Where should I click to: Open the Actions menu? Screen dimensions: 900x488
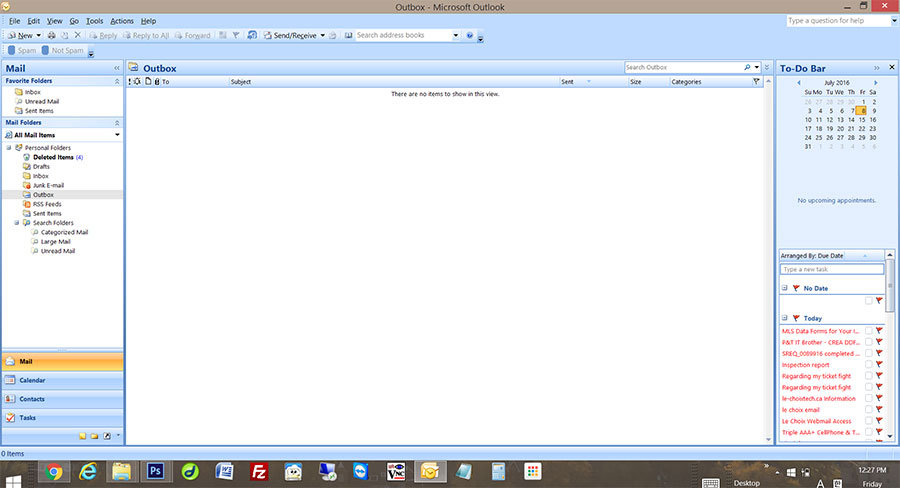coord(122,21)
